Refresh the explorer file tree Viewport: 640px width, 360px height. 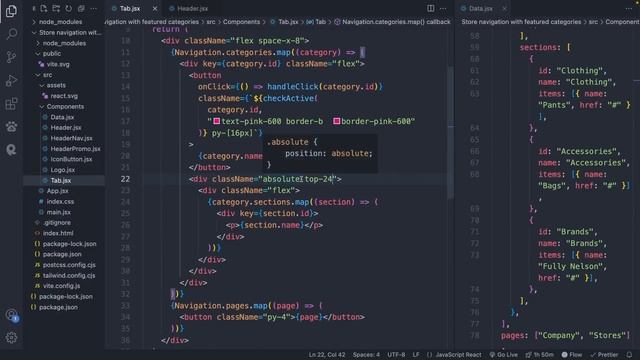point(69,9)
